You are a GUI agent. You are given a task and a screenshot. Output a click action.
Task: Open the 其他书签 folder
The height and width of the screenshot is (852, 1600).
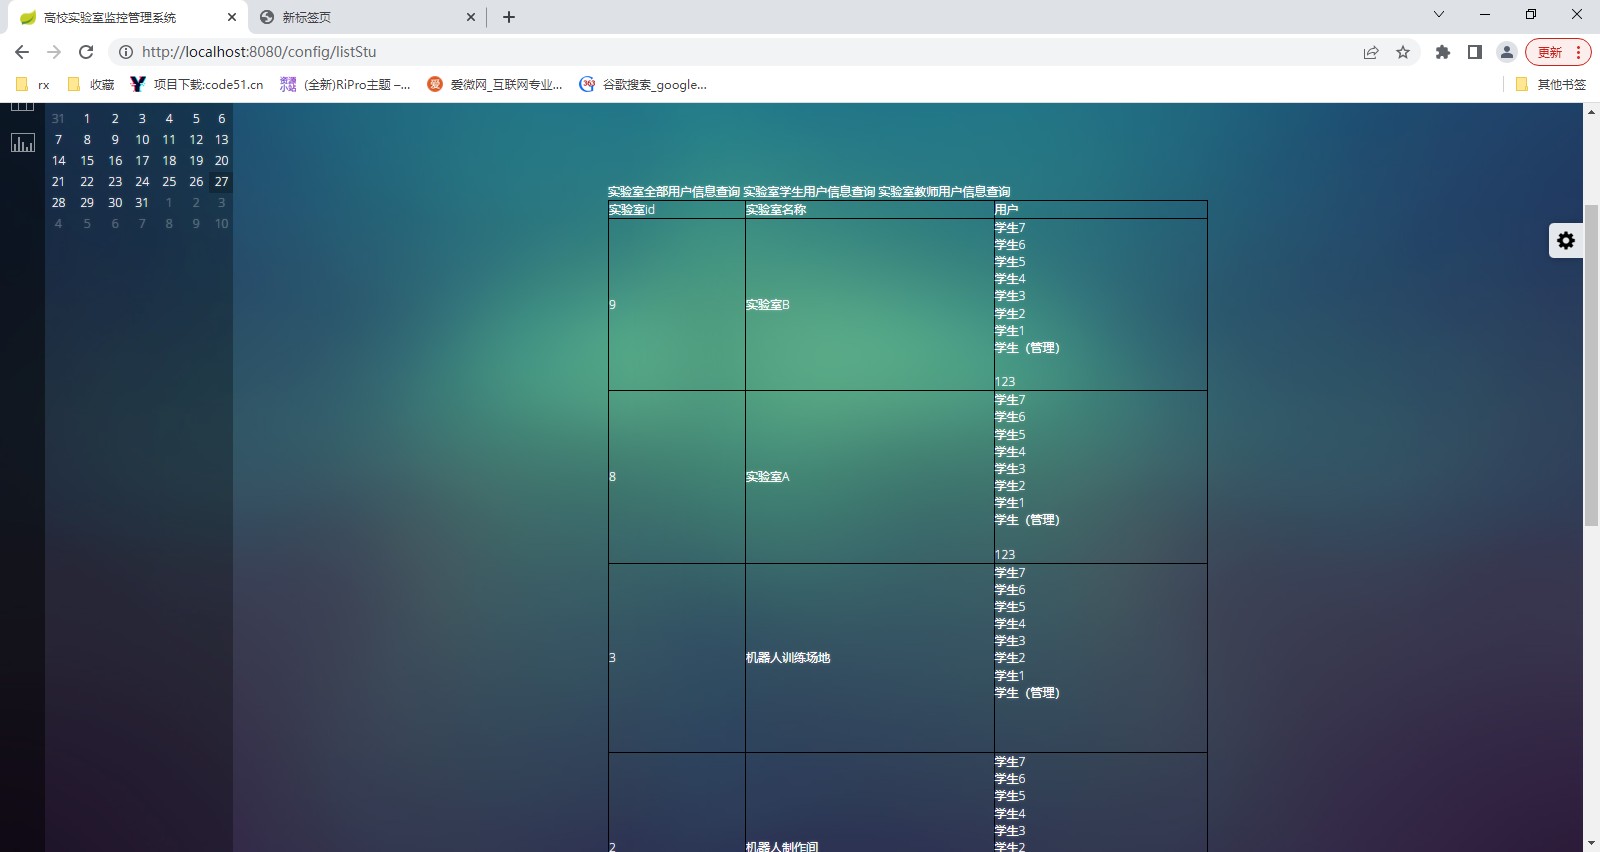[1551, 85]
